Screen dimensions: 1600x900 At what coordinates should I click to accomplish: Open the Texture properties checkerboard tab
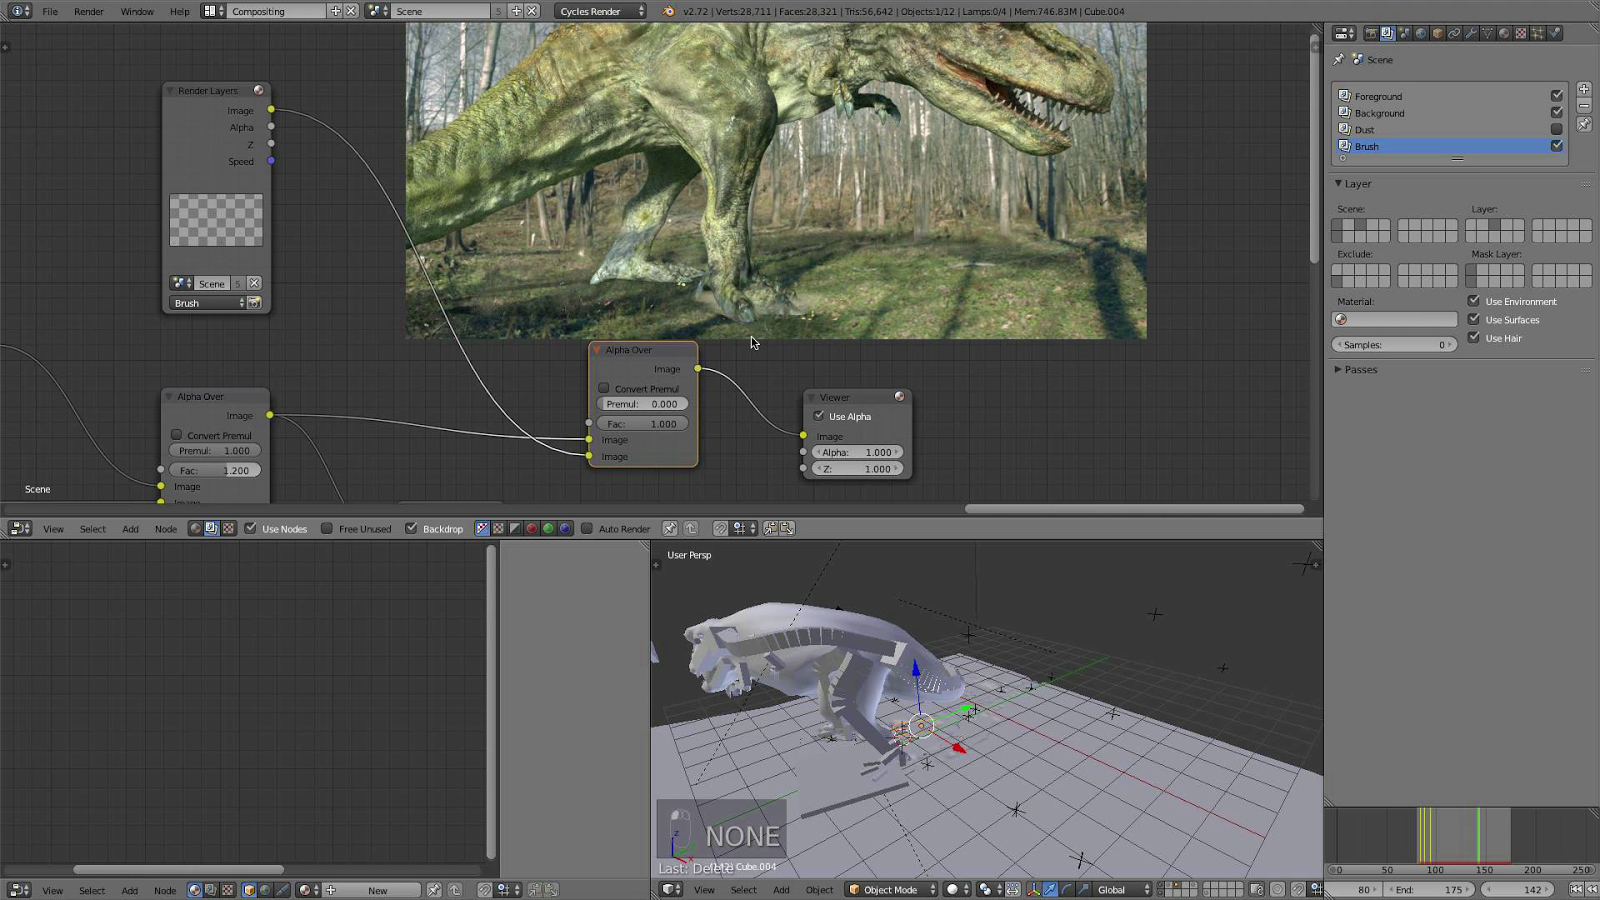[1521, 33]
